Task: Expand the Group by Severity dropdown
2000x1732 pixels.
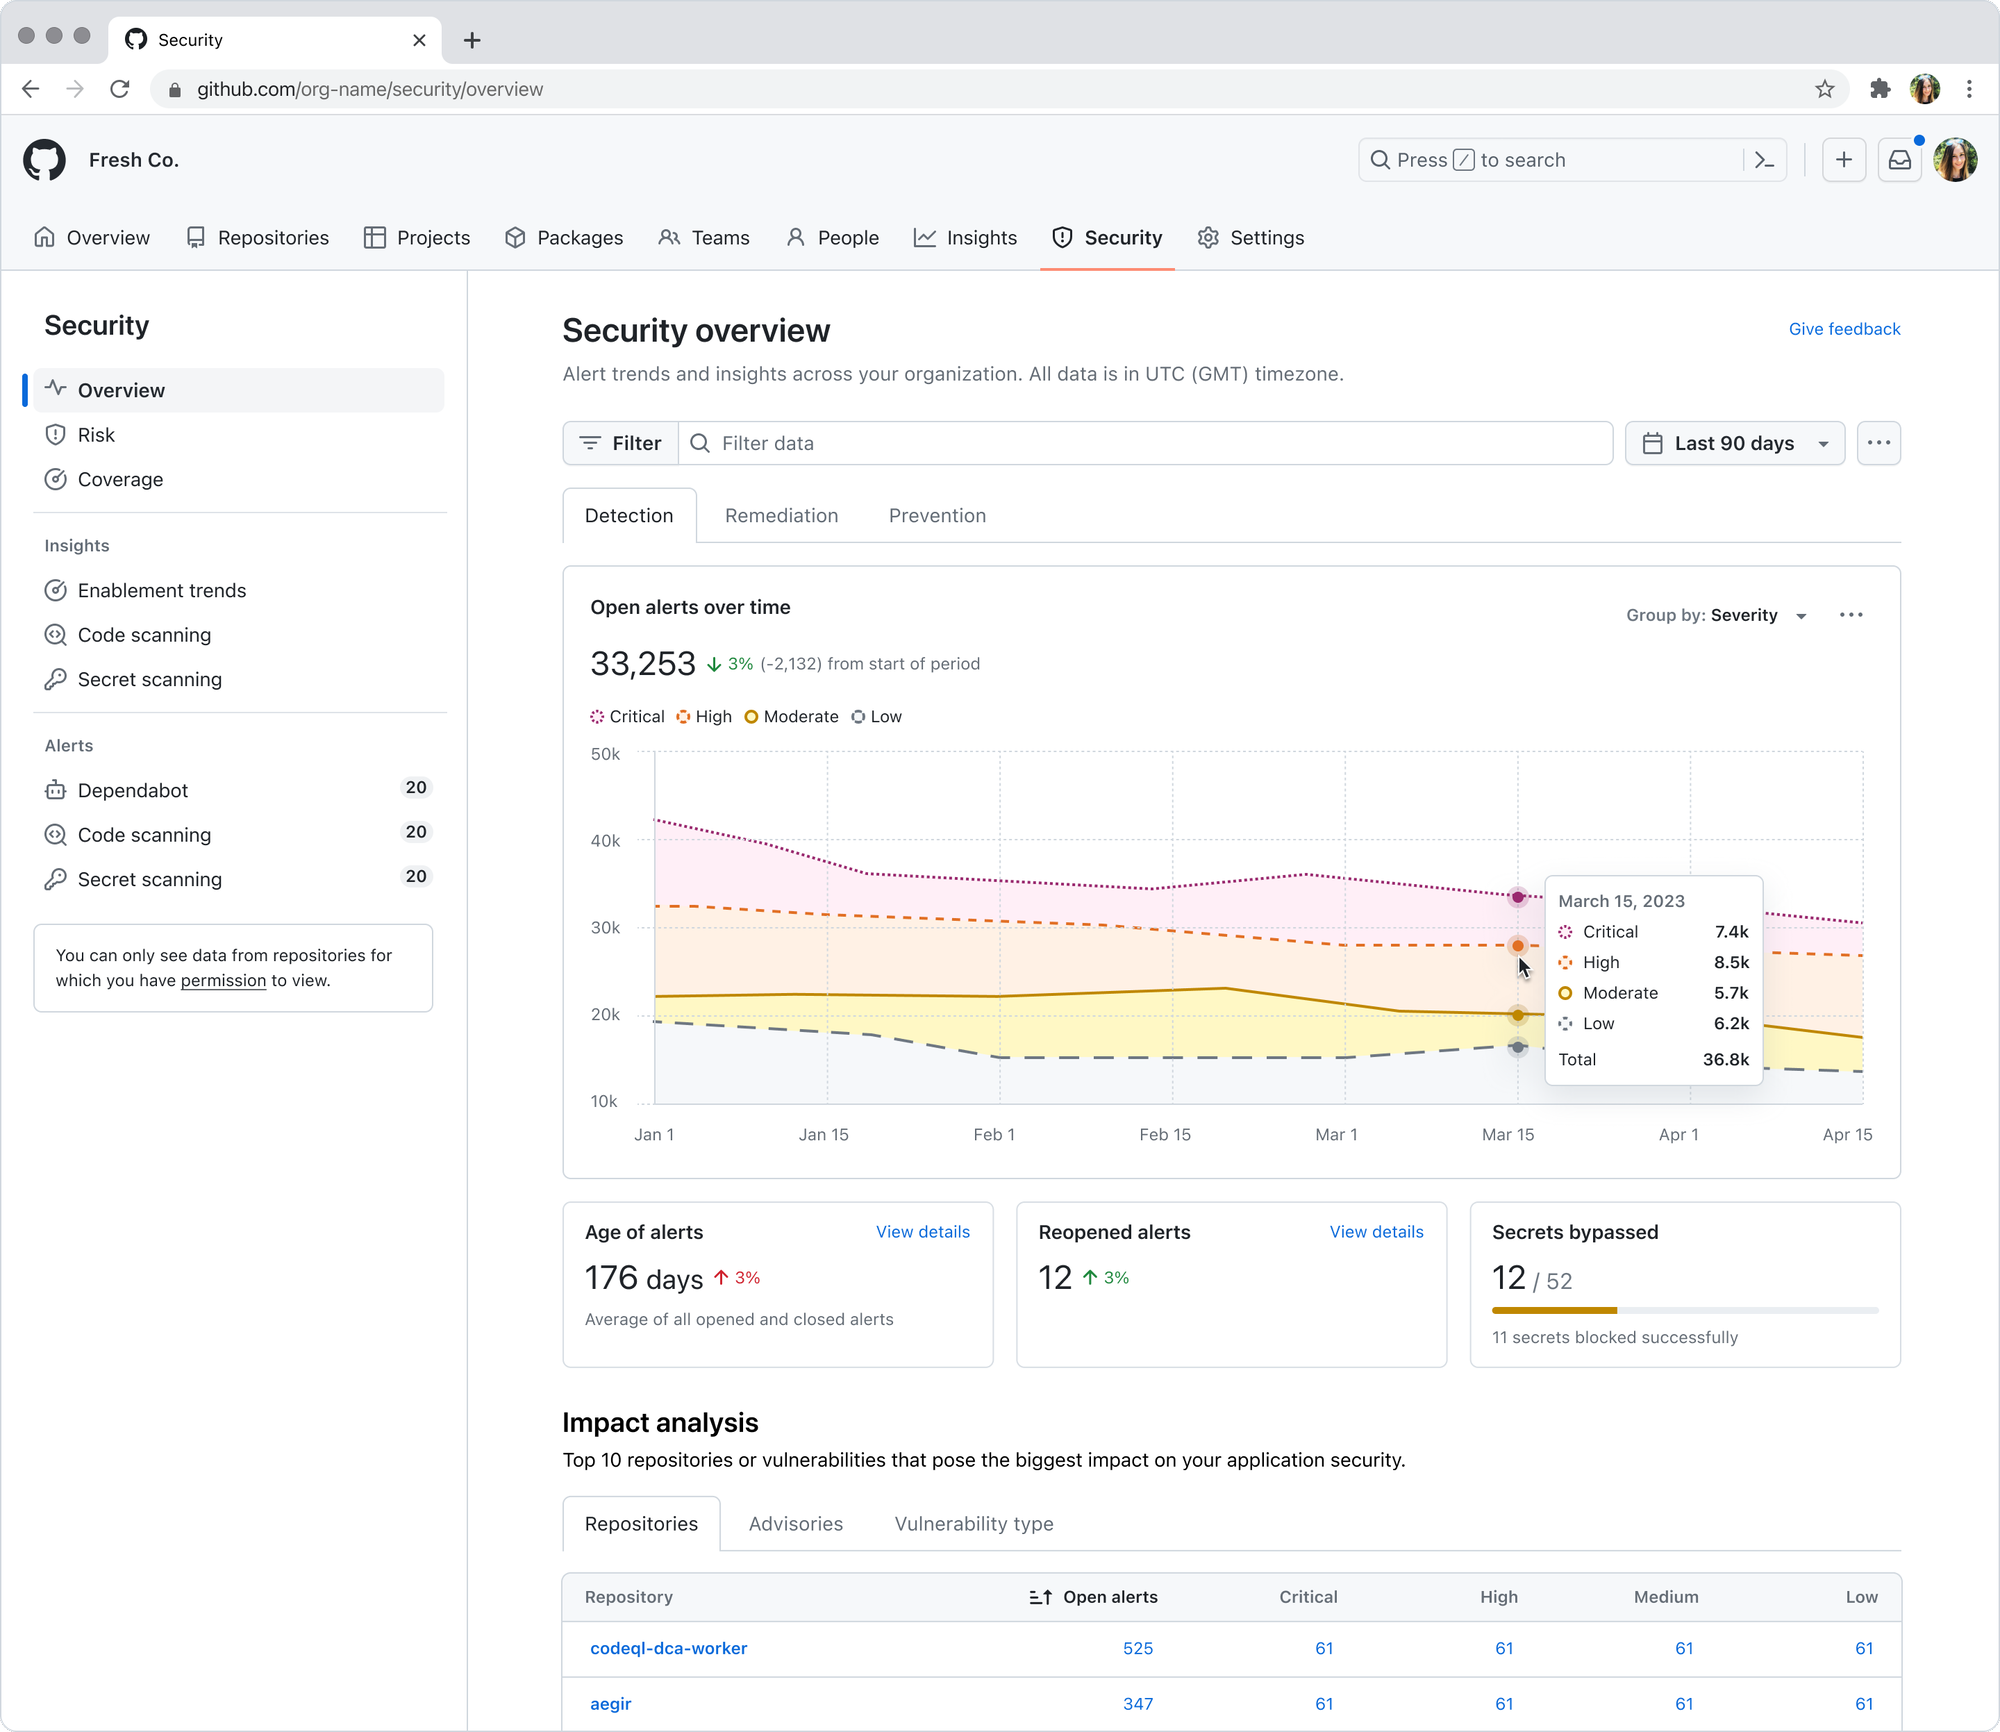Action: click(1716, 615)
